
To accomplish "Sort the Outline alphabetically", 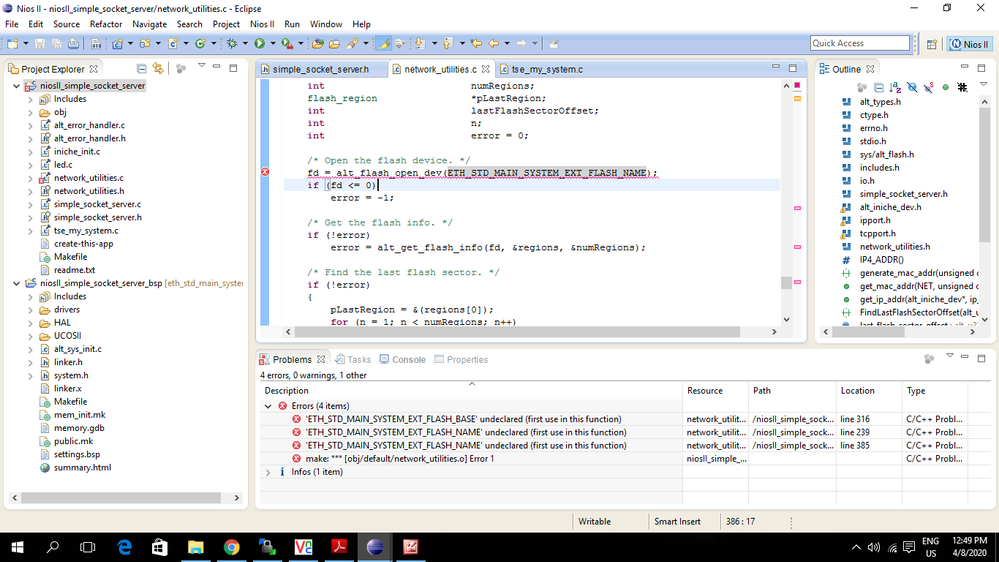I will pos(896,88).
